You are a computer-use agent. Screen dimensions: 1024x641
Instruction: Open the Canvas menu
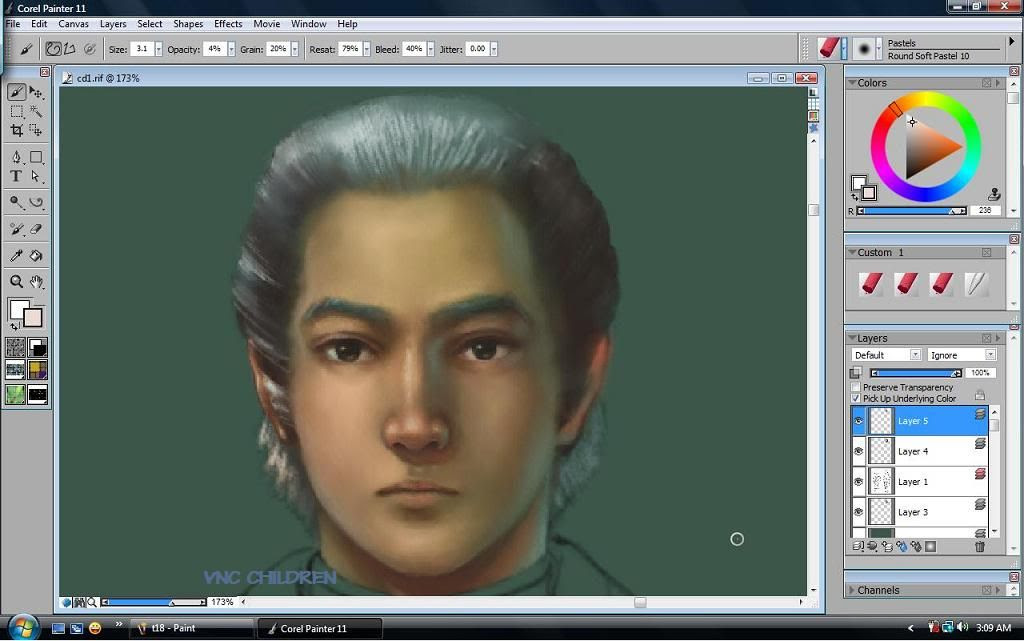pyautogui.click(x=73, y=23)
